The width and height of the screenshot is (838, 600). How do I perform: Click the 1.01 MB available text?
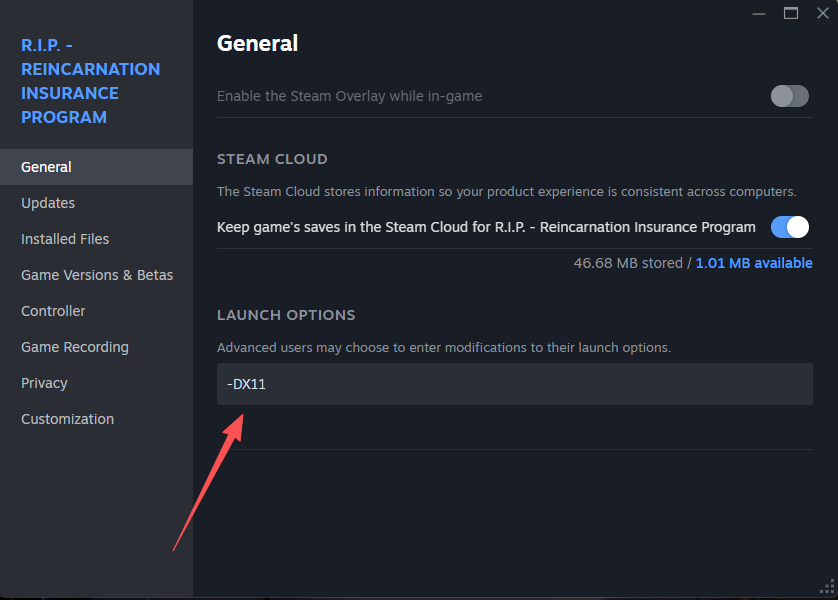pos(754,263)
